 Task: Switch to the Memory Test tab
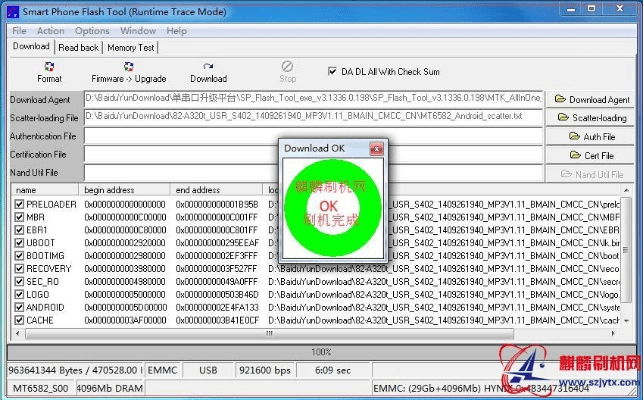point(131,47)
